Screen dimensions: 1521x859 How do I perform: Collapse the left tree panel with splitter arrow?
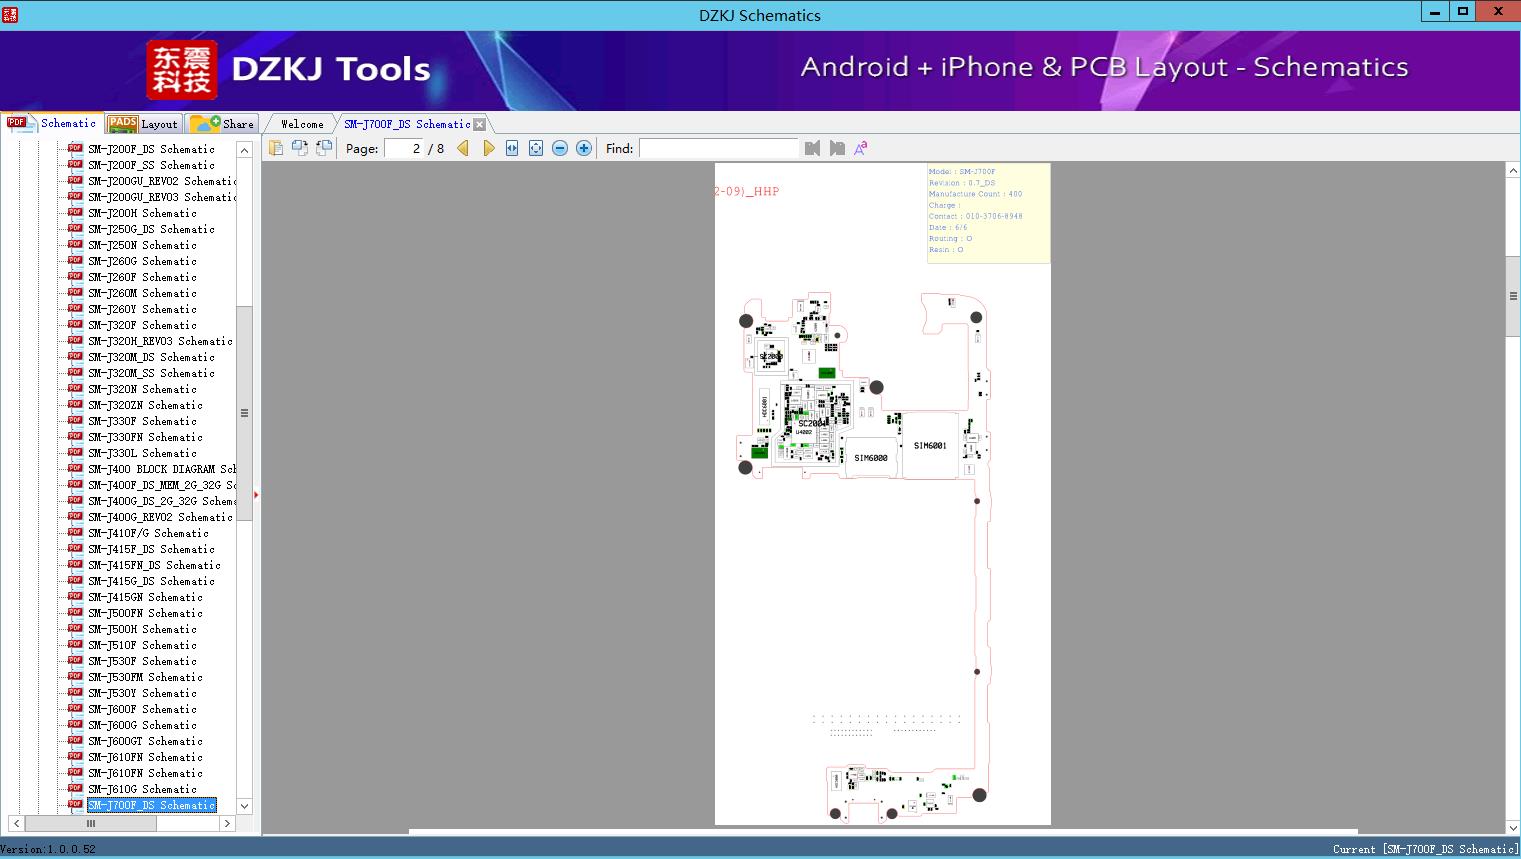256,494
